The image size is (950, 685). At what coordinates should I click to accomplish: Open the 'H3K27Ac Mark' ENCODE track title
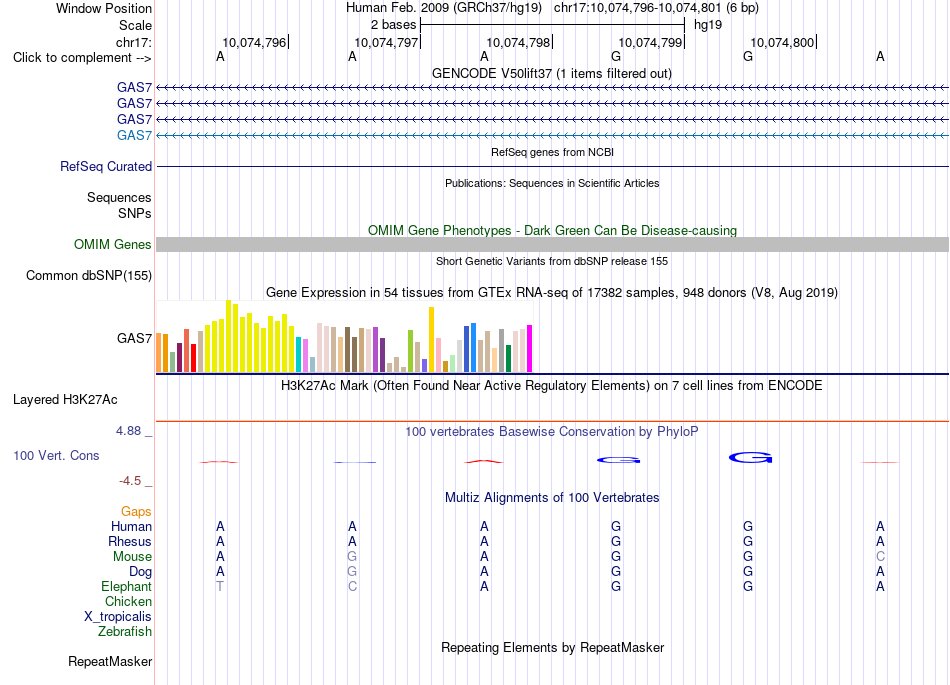tap(551, 386)
